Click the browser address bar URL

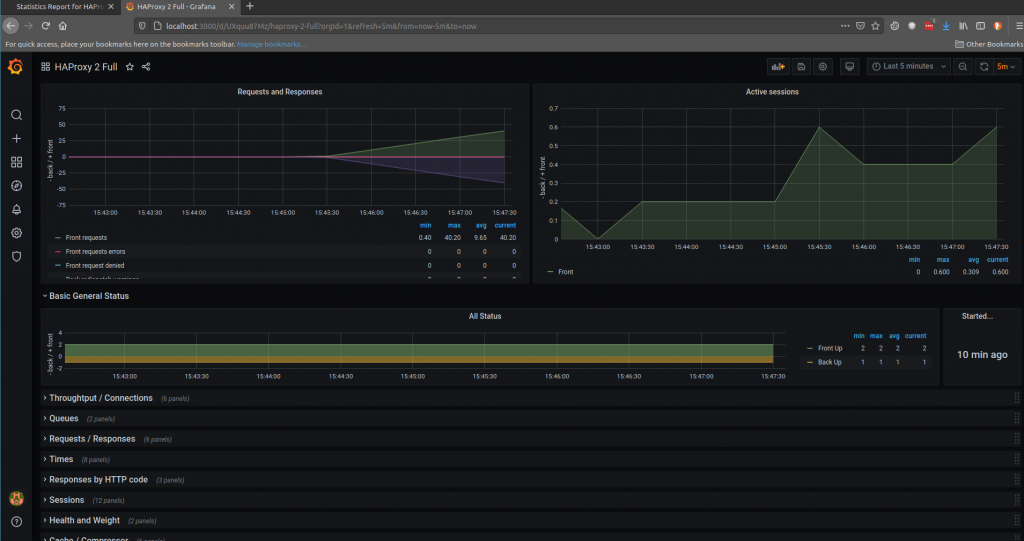[x=321, y=26]
